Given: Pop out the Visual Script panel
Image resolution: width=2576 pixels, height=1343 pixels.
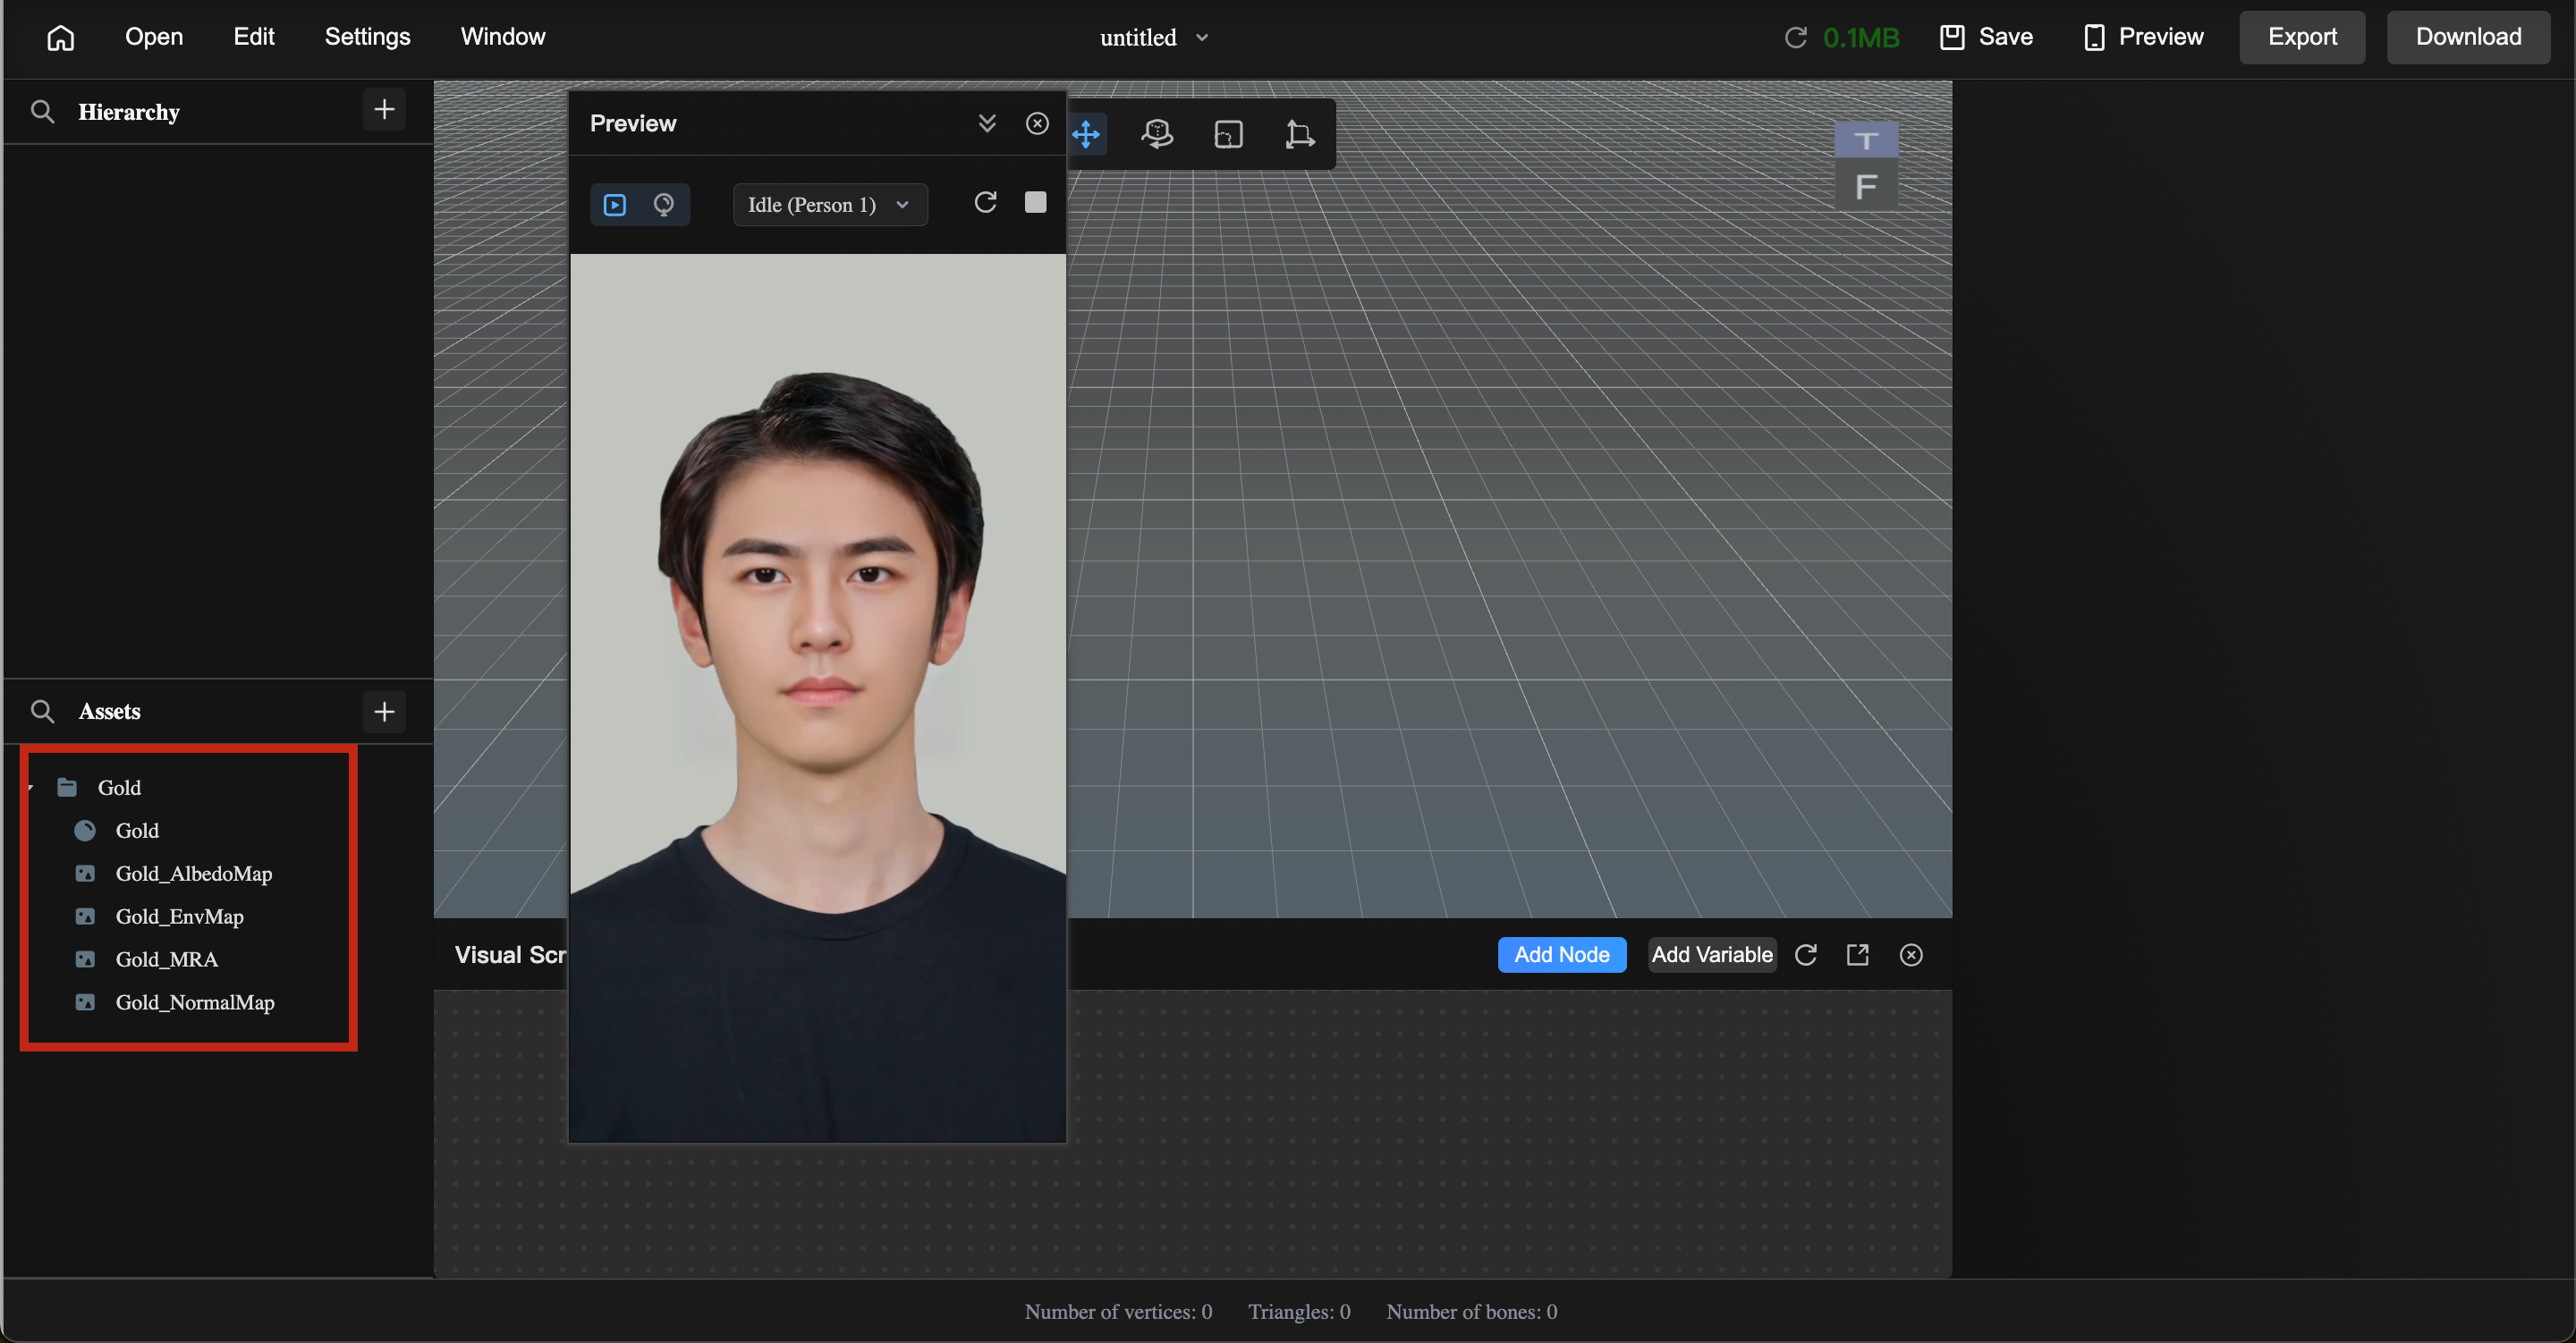Looking at the screenshot, I should point(1858,955).
